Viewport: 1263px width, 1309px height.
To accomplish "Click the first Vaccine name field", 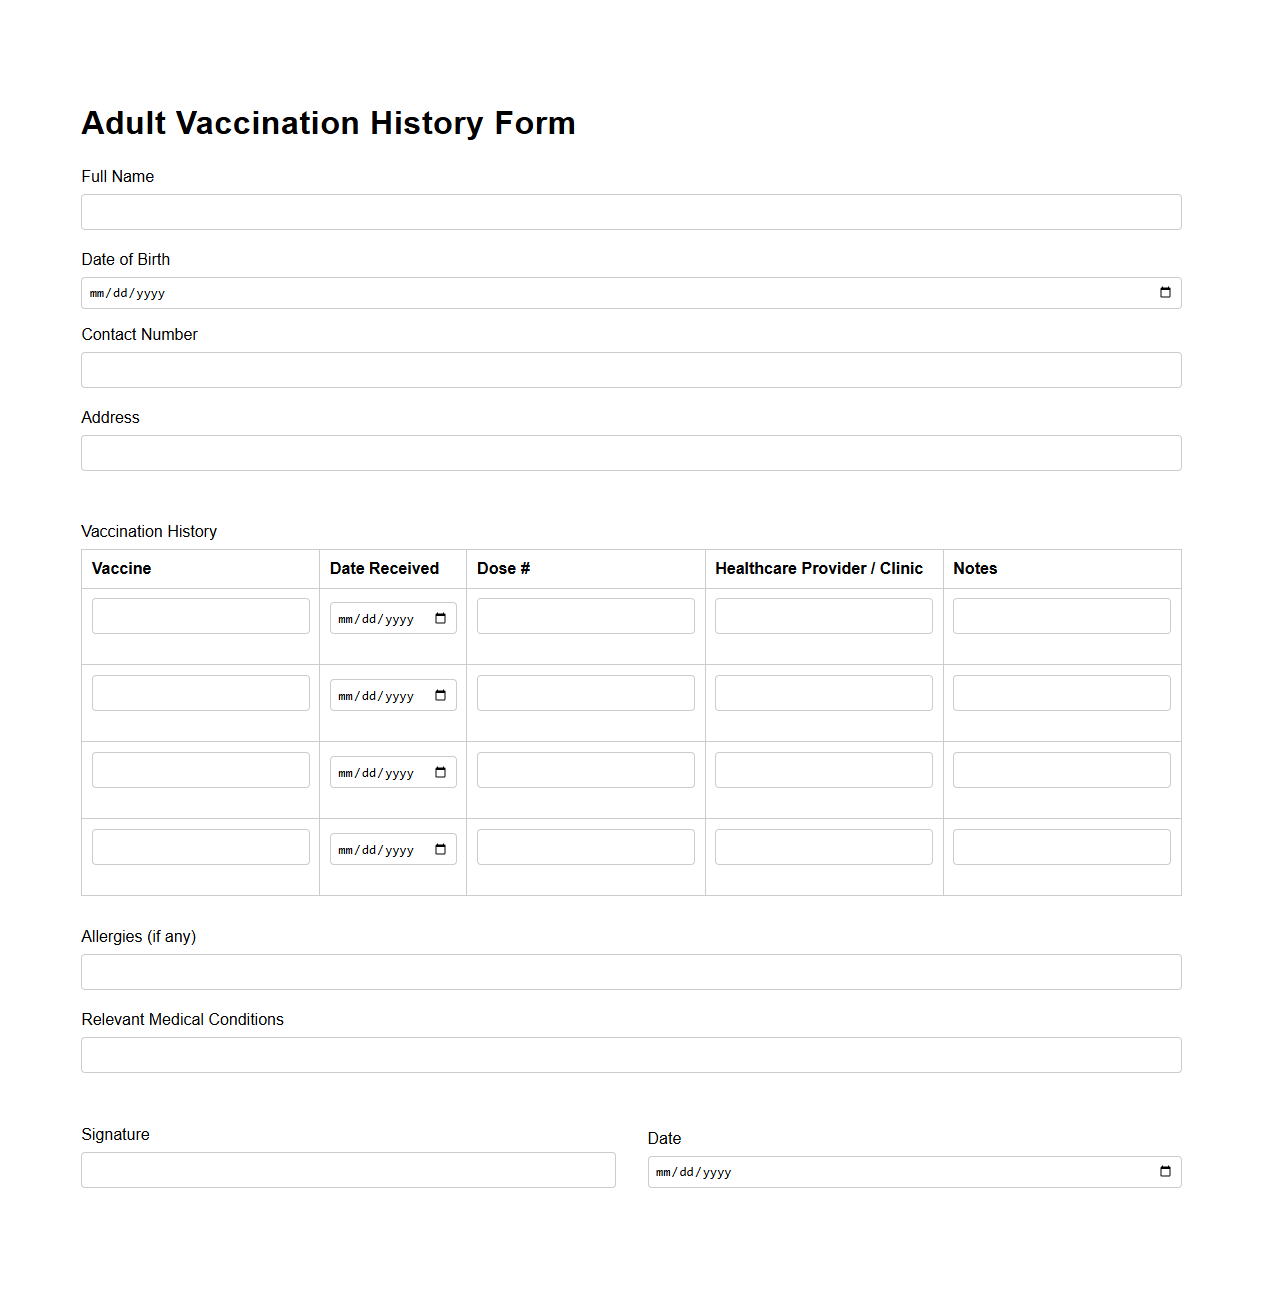I will (x=200, y=615).
